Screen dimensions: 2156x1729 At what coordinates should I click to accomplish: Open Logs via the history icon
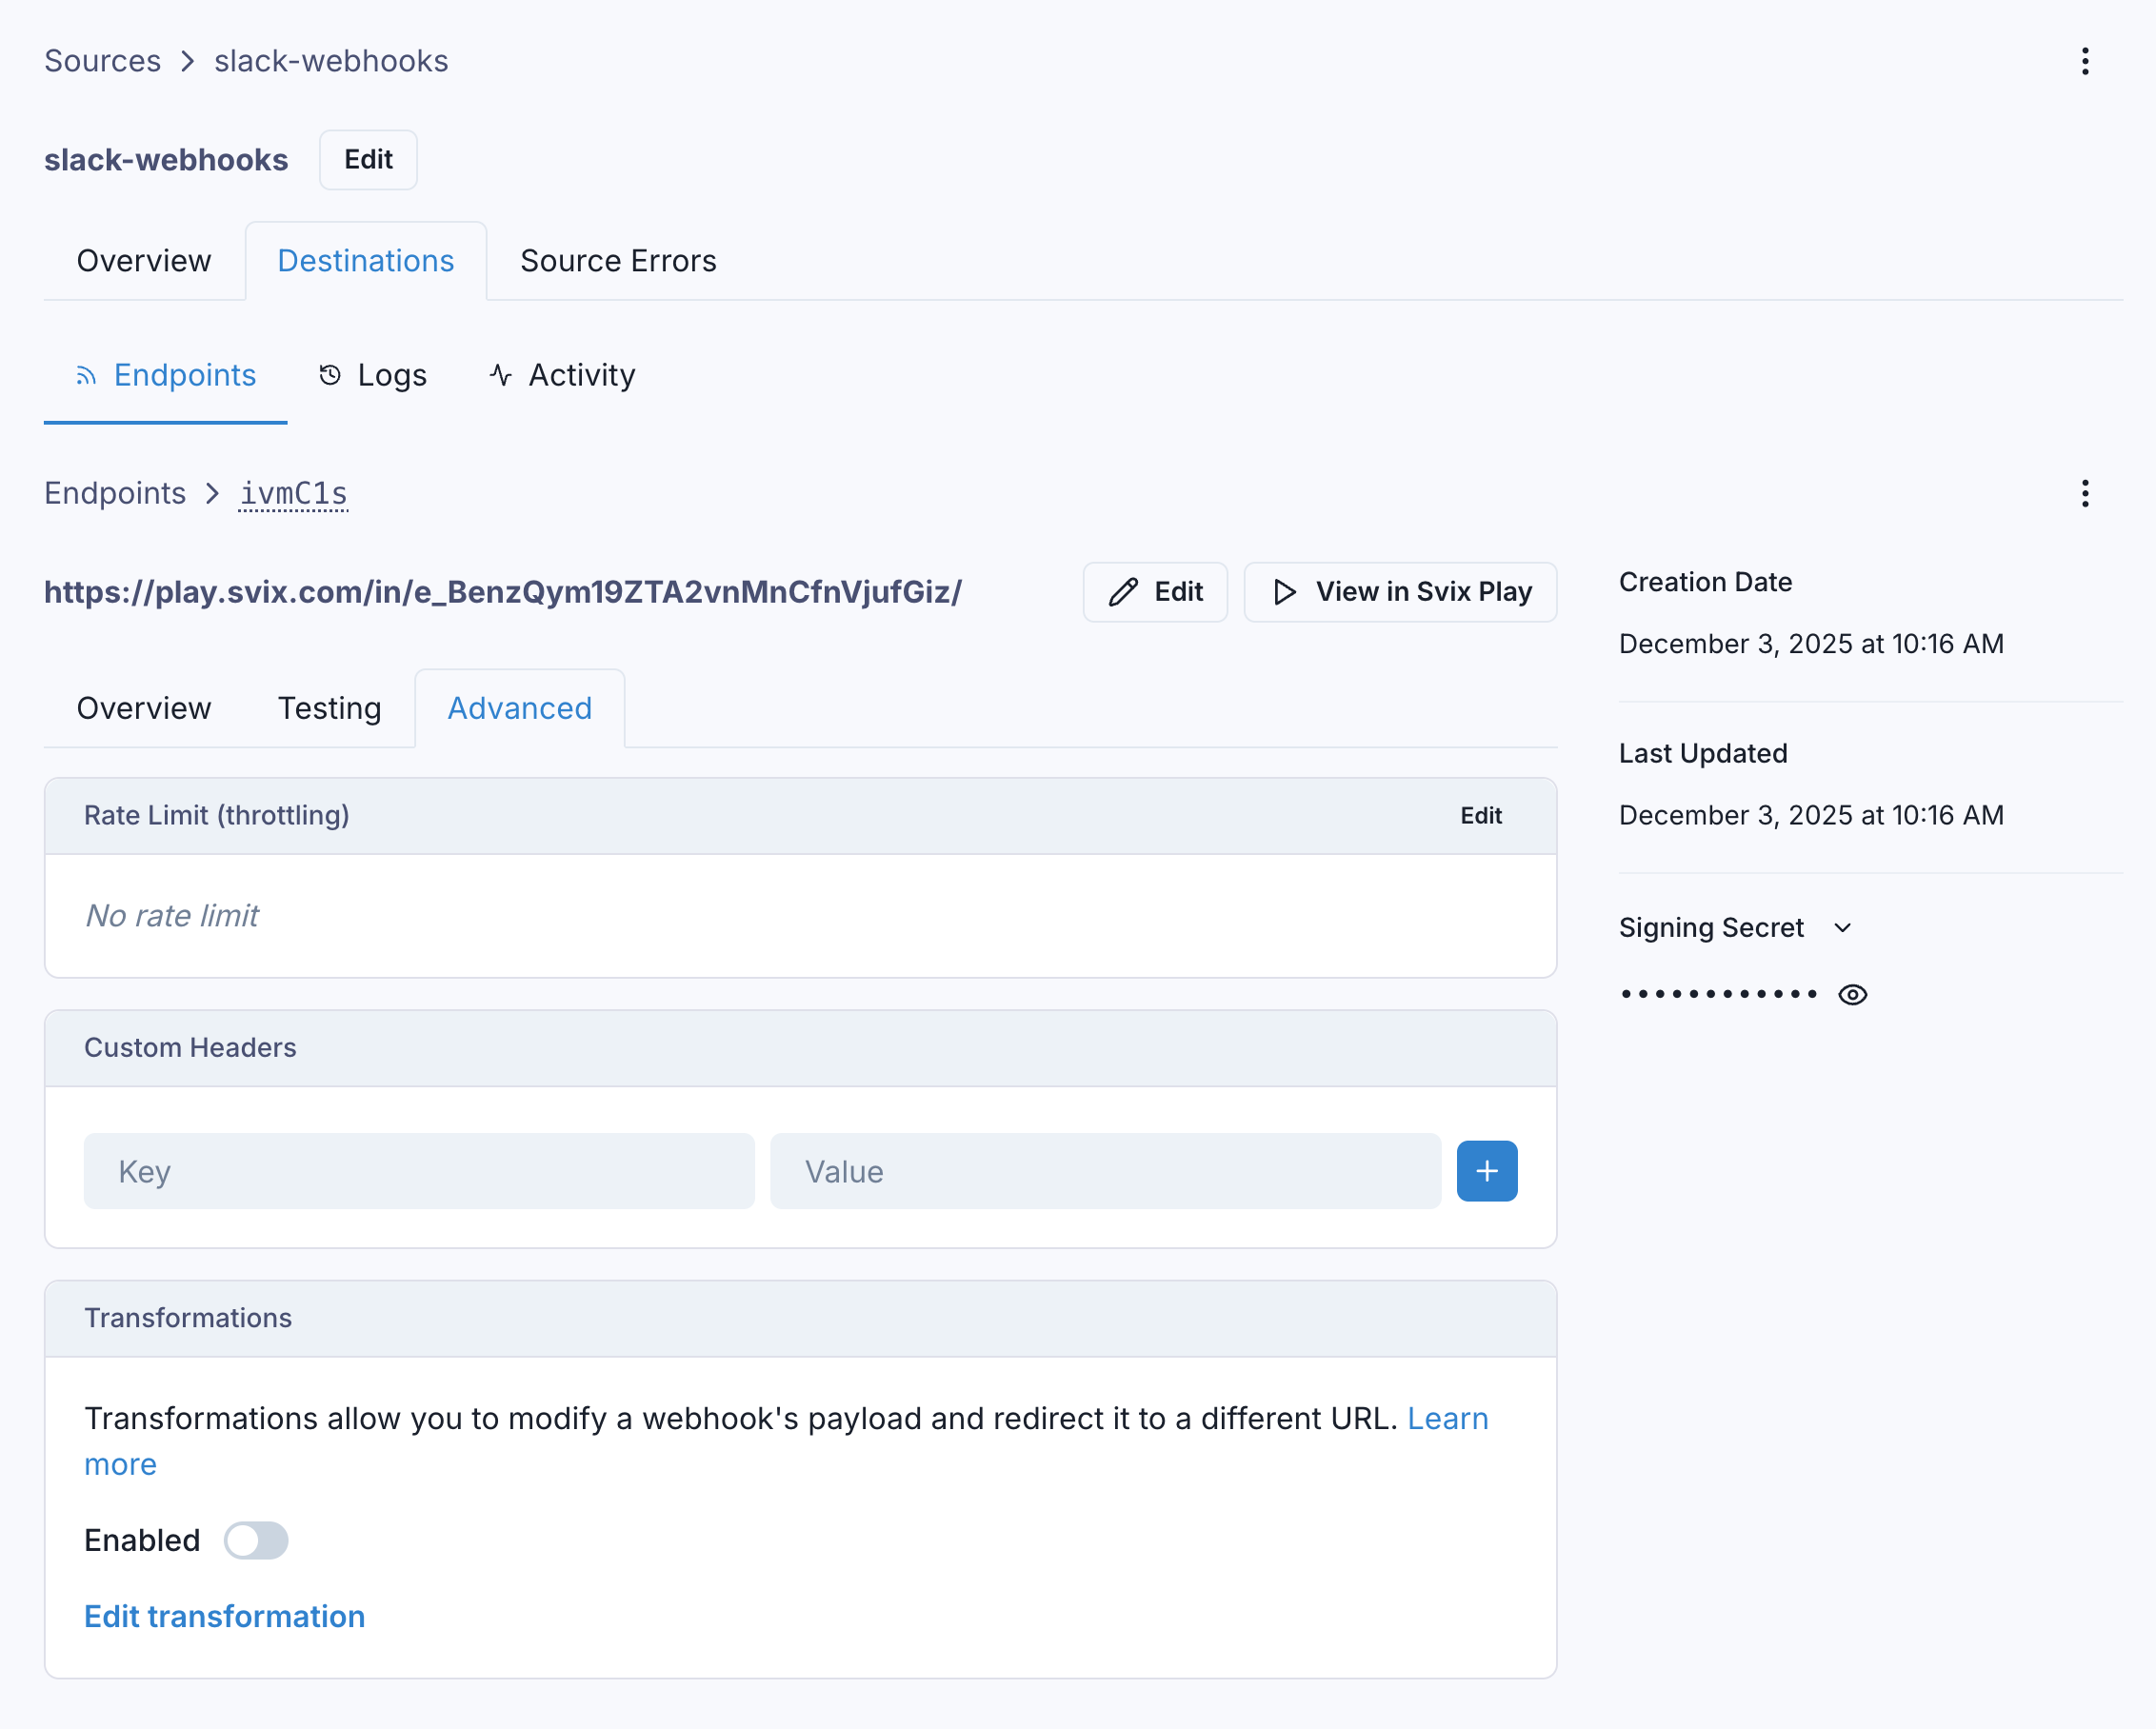[x=330, y=375]
